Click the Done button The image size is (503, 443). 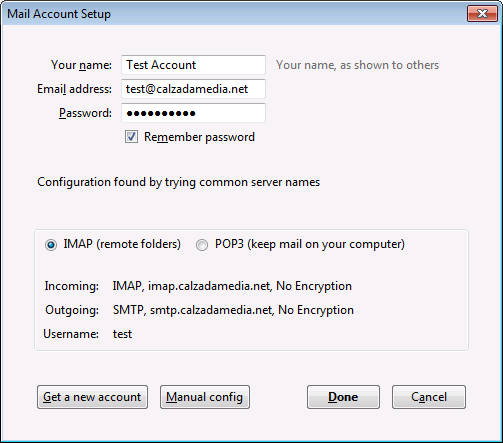coord(343,397)
